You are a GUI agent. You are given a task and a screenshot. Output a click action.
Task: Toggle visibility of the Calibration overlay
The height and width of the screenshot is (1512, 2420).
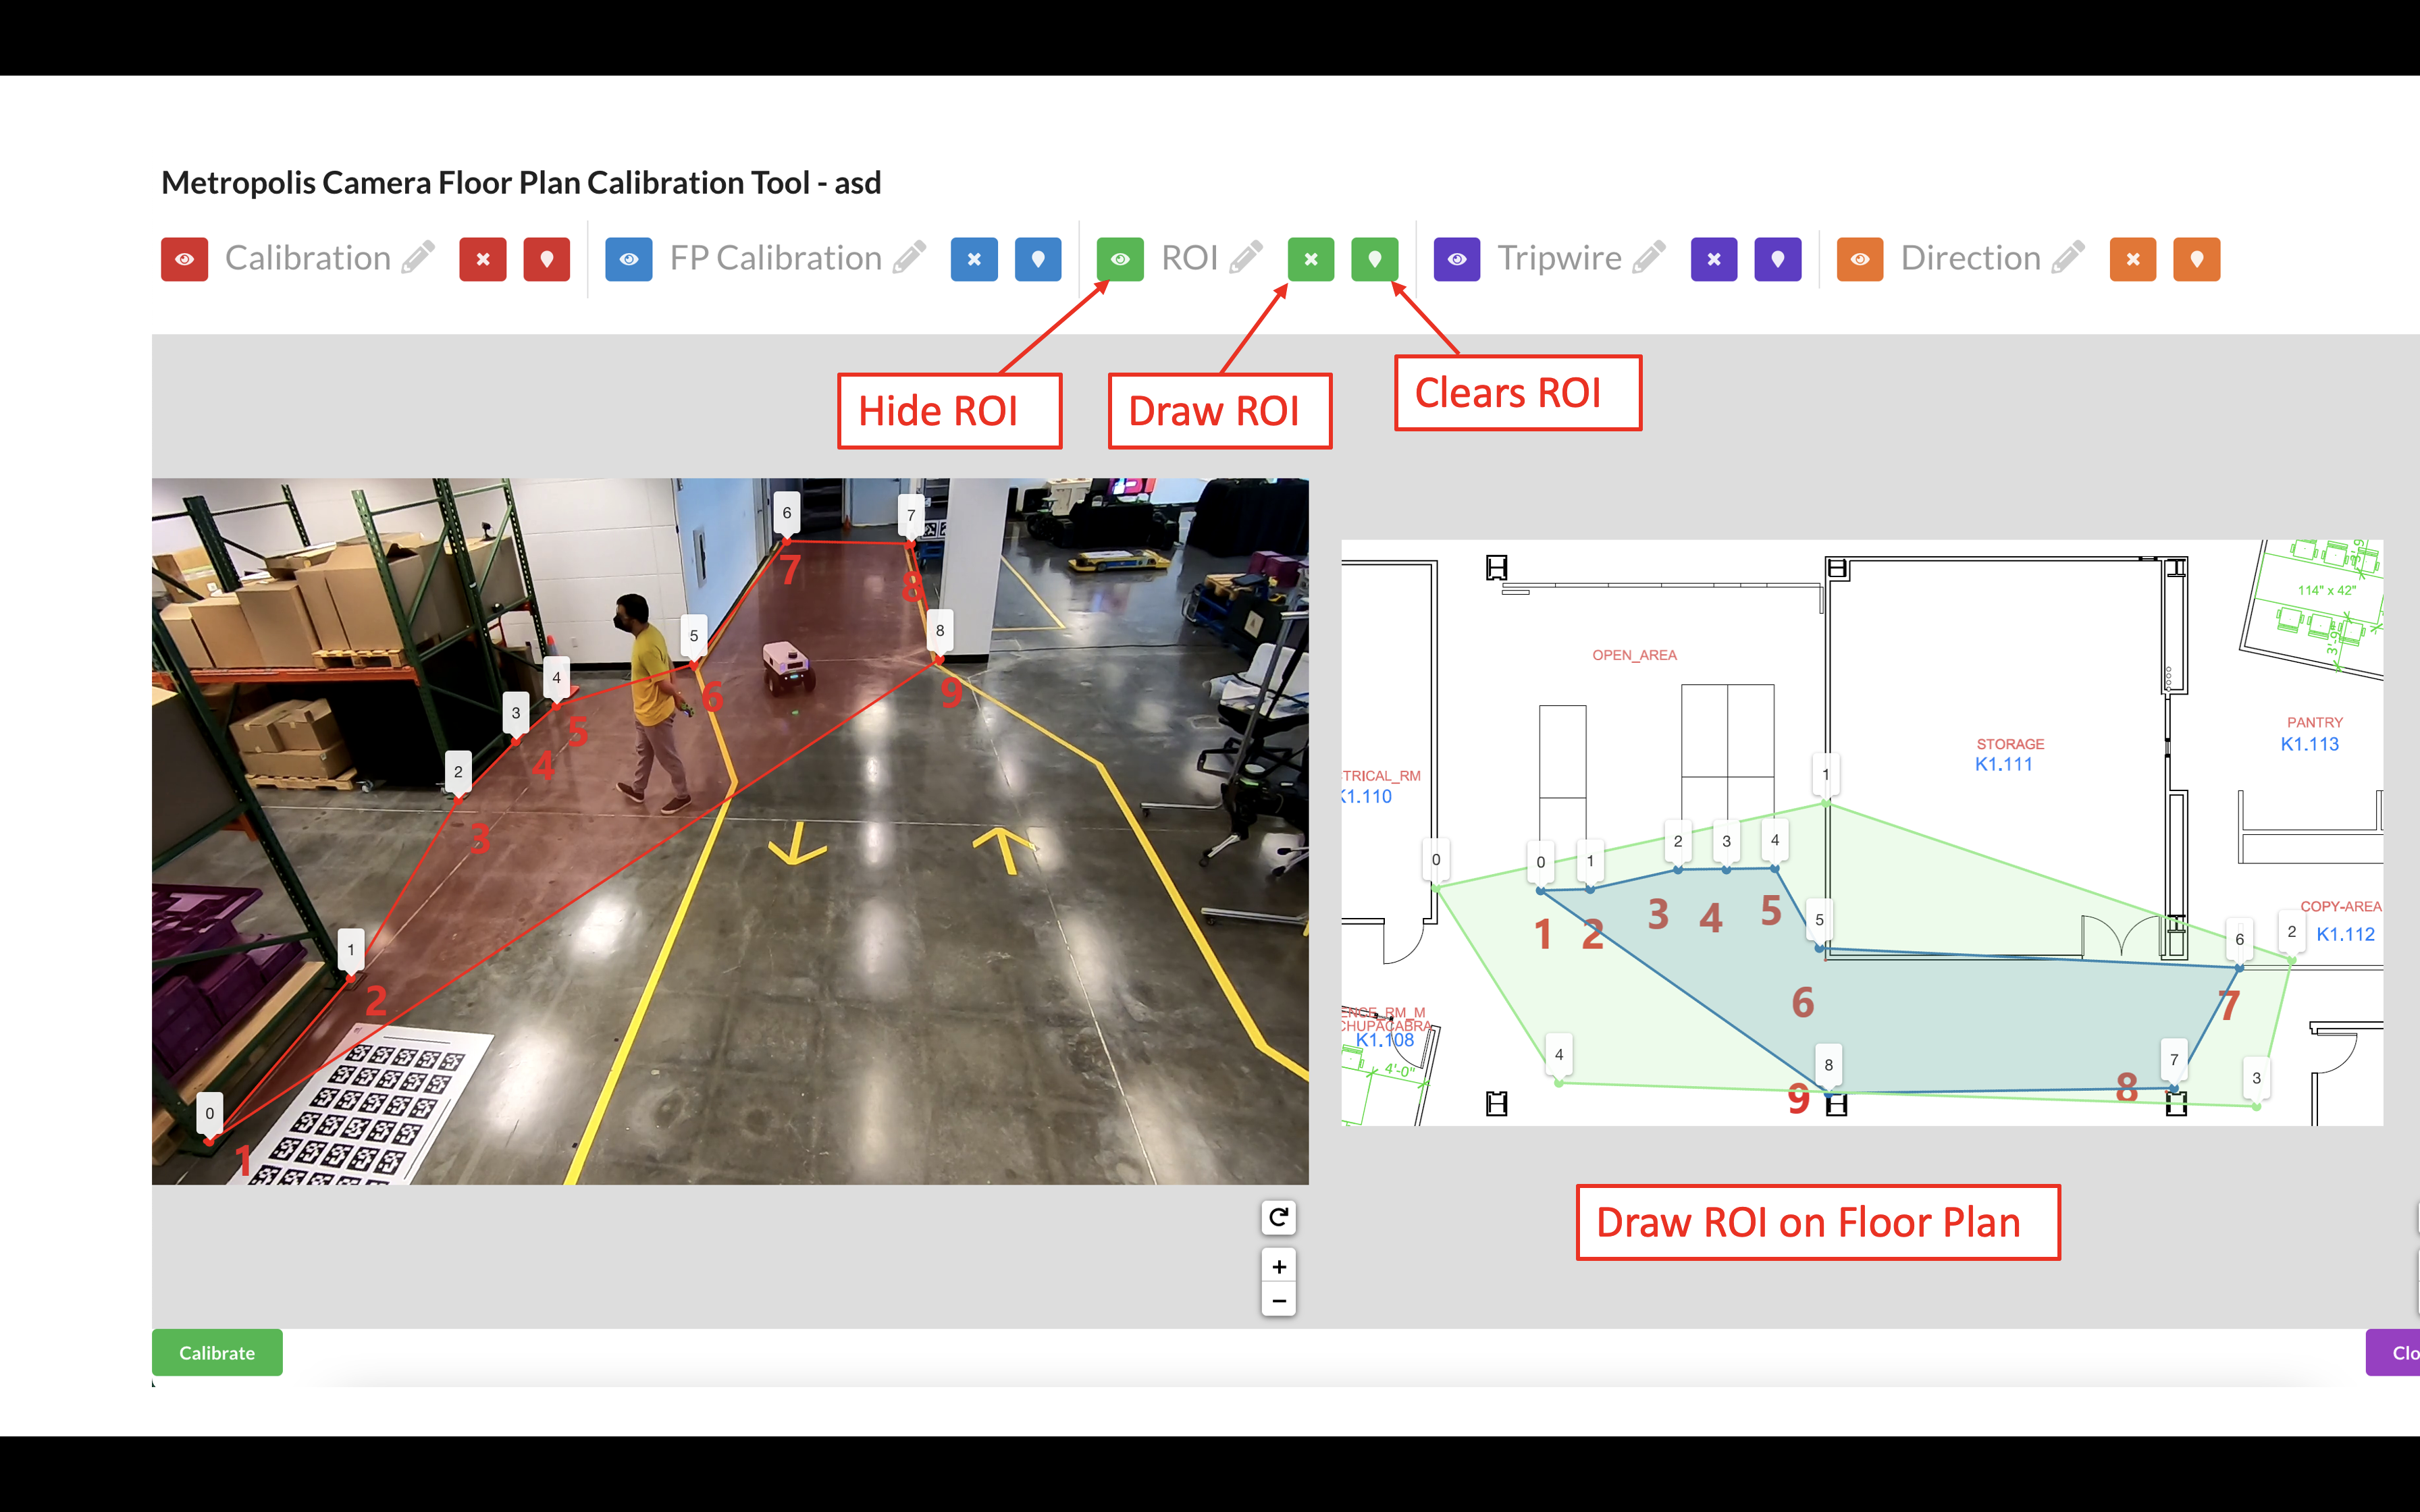click(184, 259)
